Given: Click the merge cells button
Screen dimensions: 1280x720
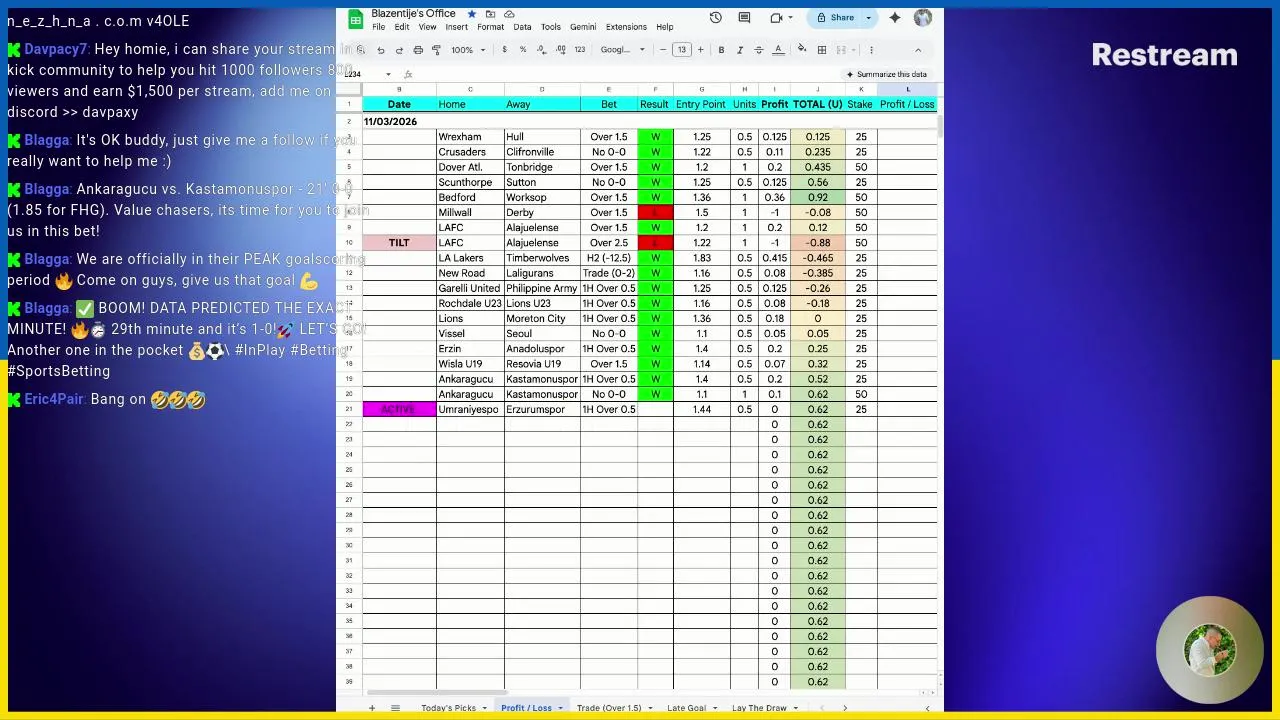Looking at the screenshot, I should (x=841, y=50).
